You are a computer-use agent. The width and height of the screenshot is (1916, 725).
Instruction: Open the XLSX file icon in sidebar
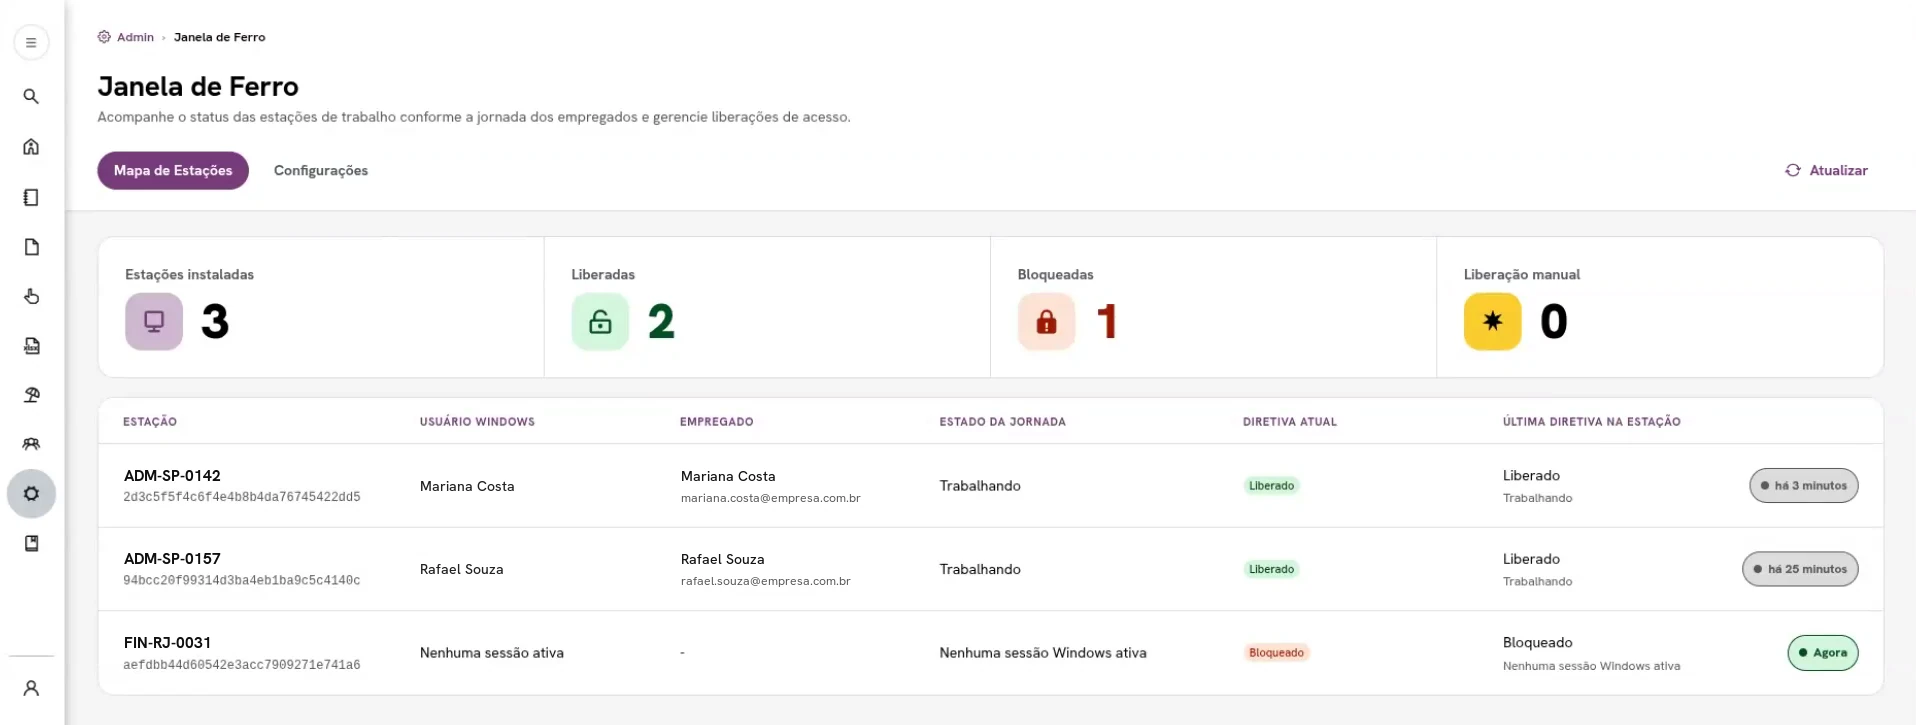pyautogui.click(x=31, y=346)
